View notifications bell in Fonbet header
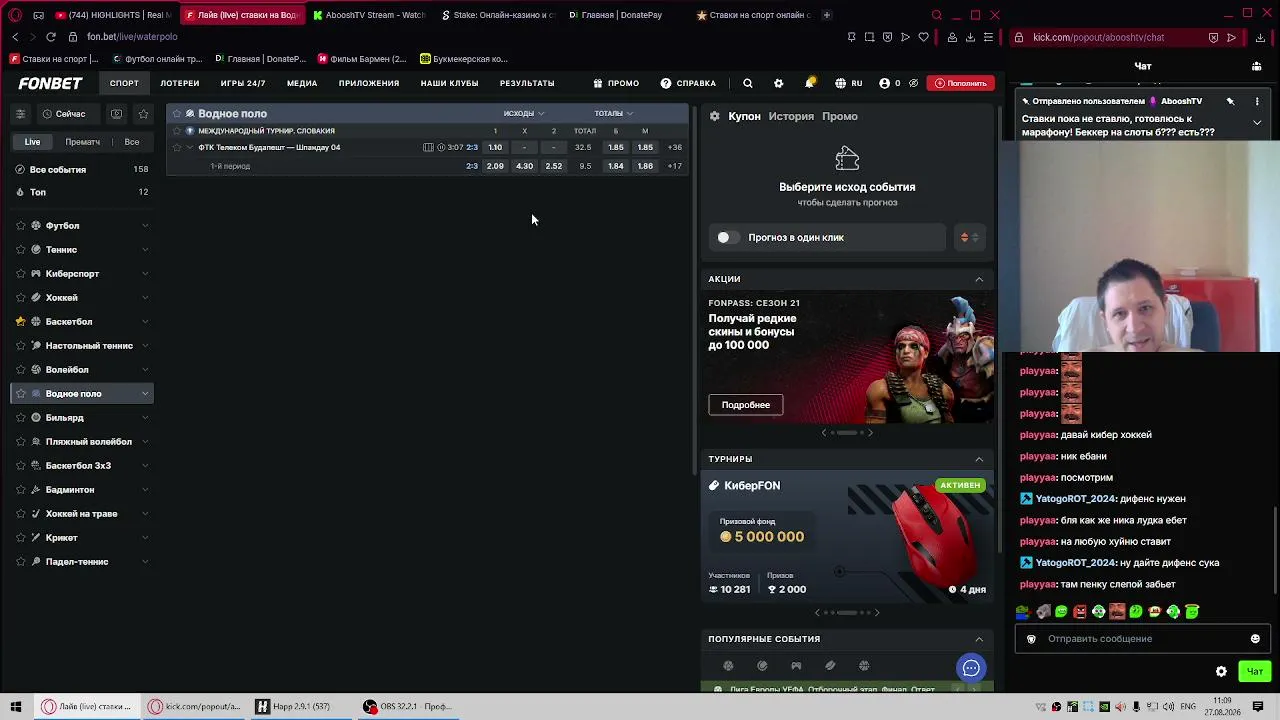Screen dimensions: 1280x720 point(810,83)
